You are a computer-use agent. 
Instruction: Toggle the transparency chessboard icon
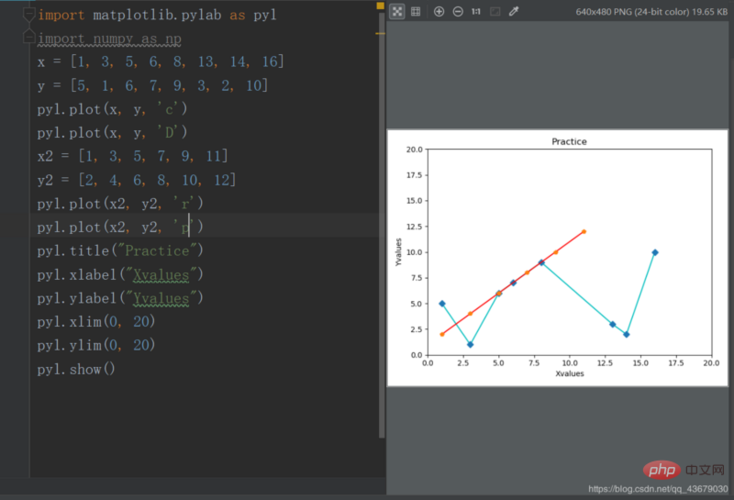click(397, 12)
